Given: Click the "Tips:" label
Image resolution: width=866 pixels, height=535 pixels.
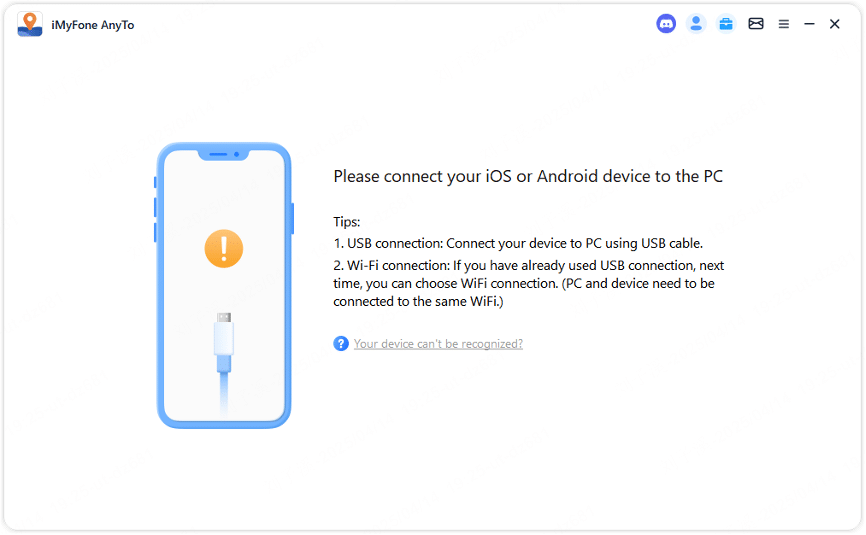Looking at the screenshot, I should pos(347,222).
